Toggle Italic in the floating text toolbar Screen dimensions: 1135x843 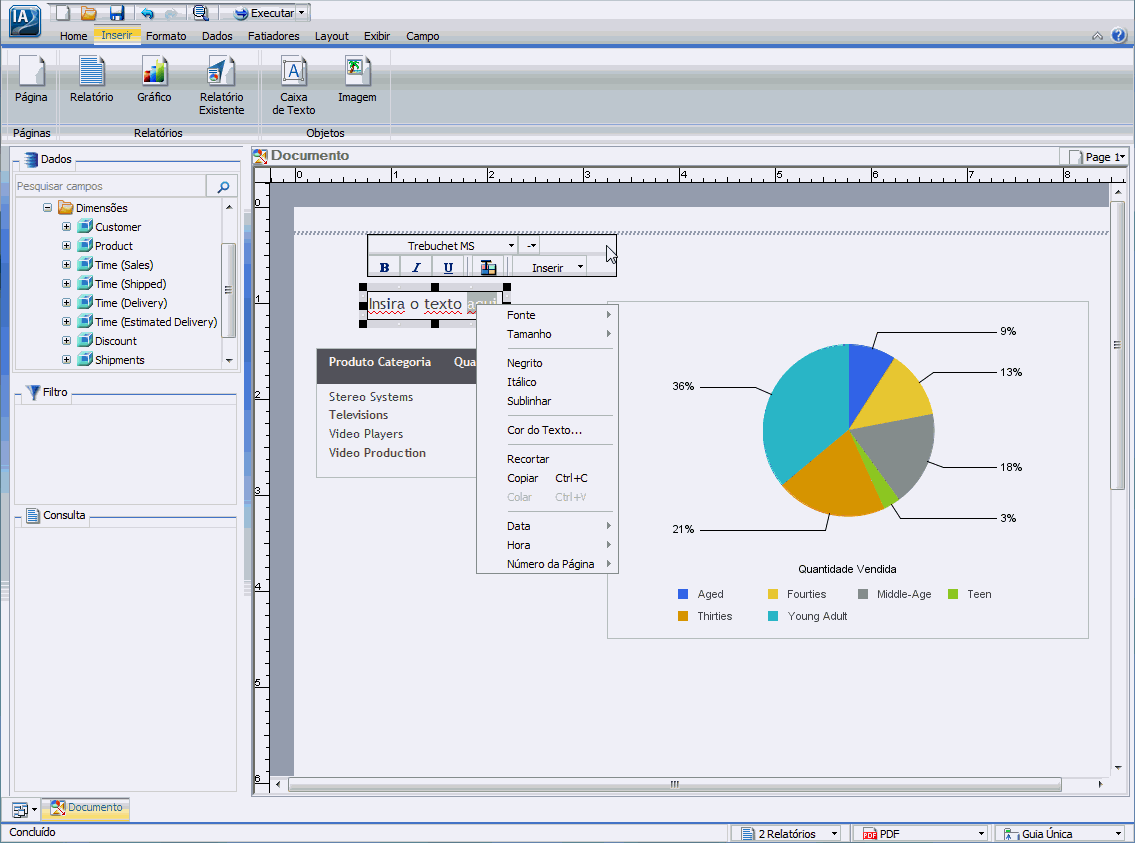click(x=416, y=268)
